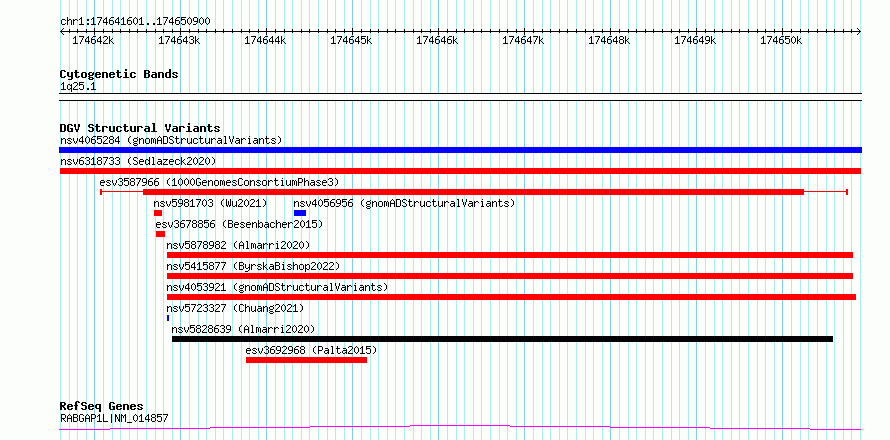This screenshot has width=890, height=440.
Task: Click the black nsv5828639 Almarri2020 bar
Action: pos(502,339)
